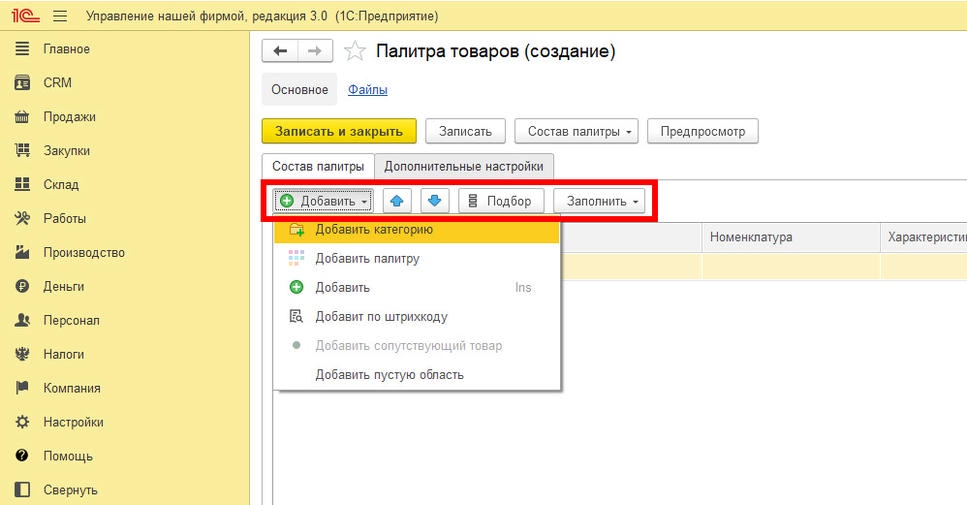Image resolution: width=967 pixels, height=505 pixels.
Task: Choose Добавит по штрихкоду entry
Action: click(x=417, y=316)
